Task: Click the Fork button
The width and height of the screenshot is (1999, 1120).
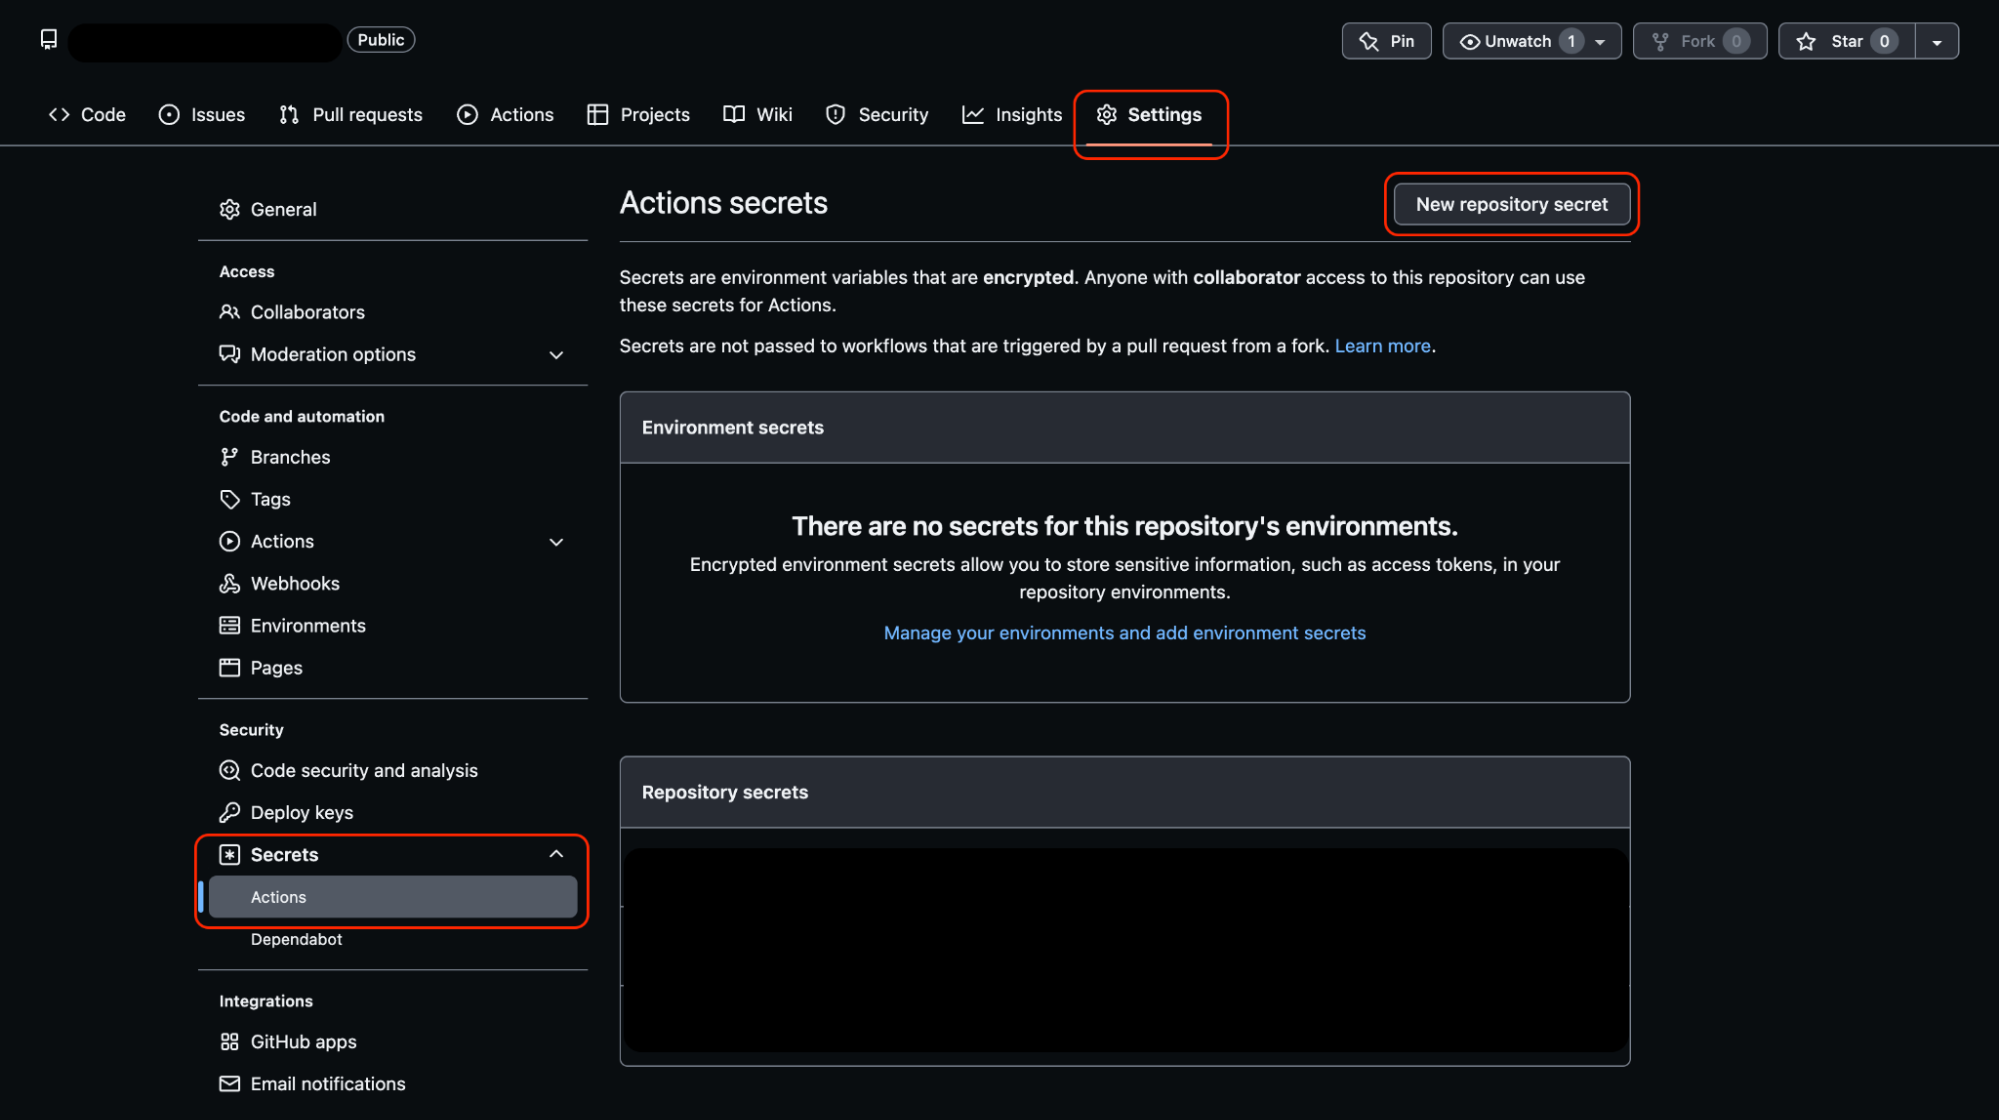Action: point(1700,41)
